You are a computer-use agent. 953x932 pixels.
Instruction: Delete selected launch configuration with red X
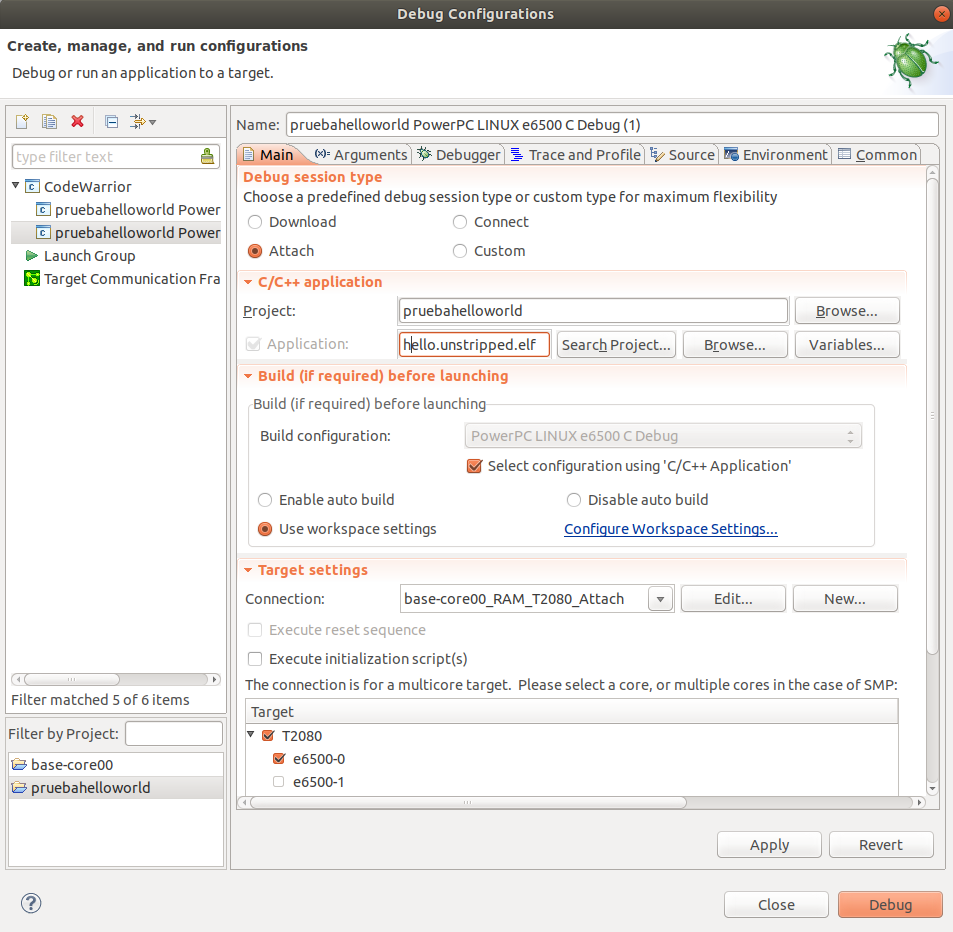click(x=77, y=122)
